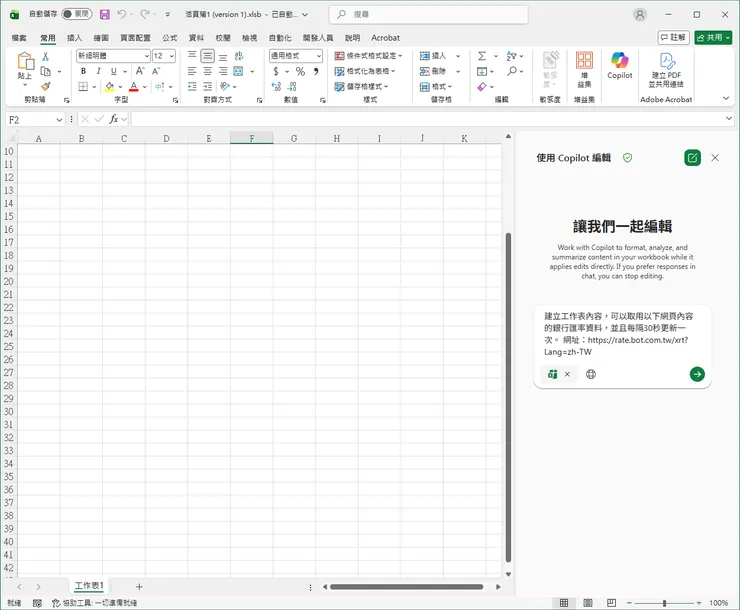This screenshot has height=610, width=740.
Task: Click the text Orientation icon
Action: 225,86
